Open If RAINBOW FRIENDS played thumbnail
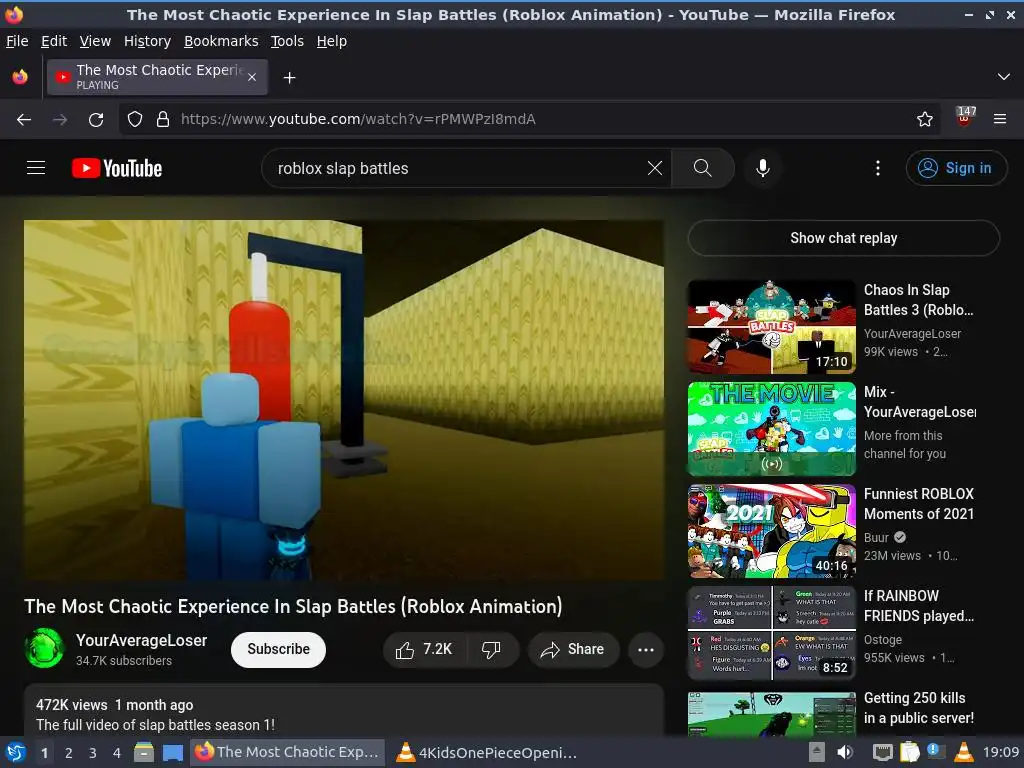The width and height of the screenshot is (1024, 768). pyautogui.click(x=771, y=633)
